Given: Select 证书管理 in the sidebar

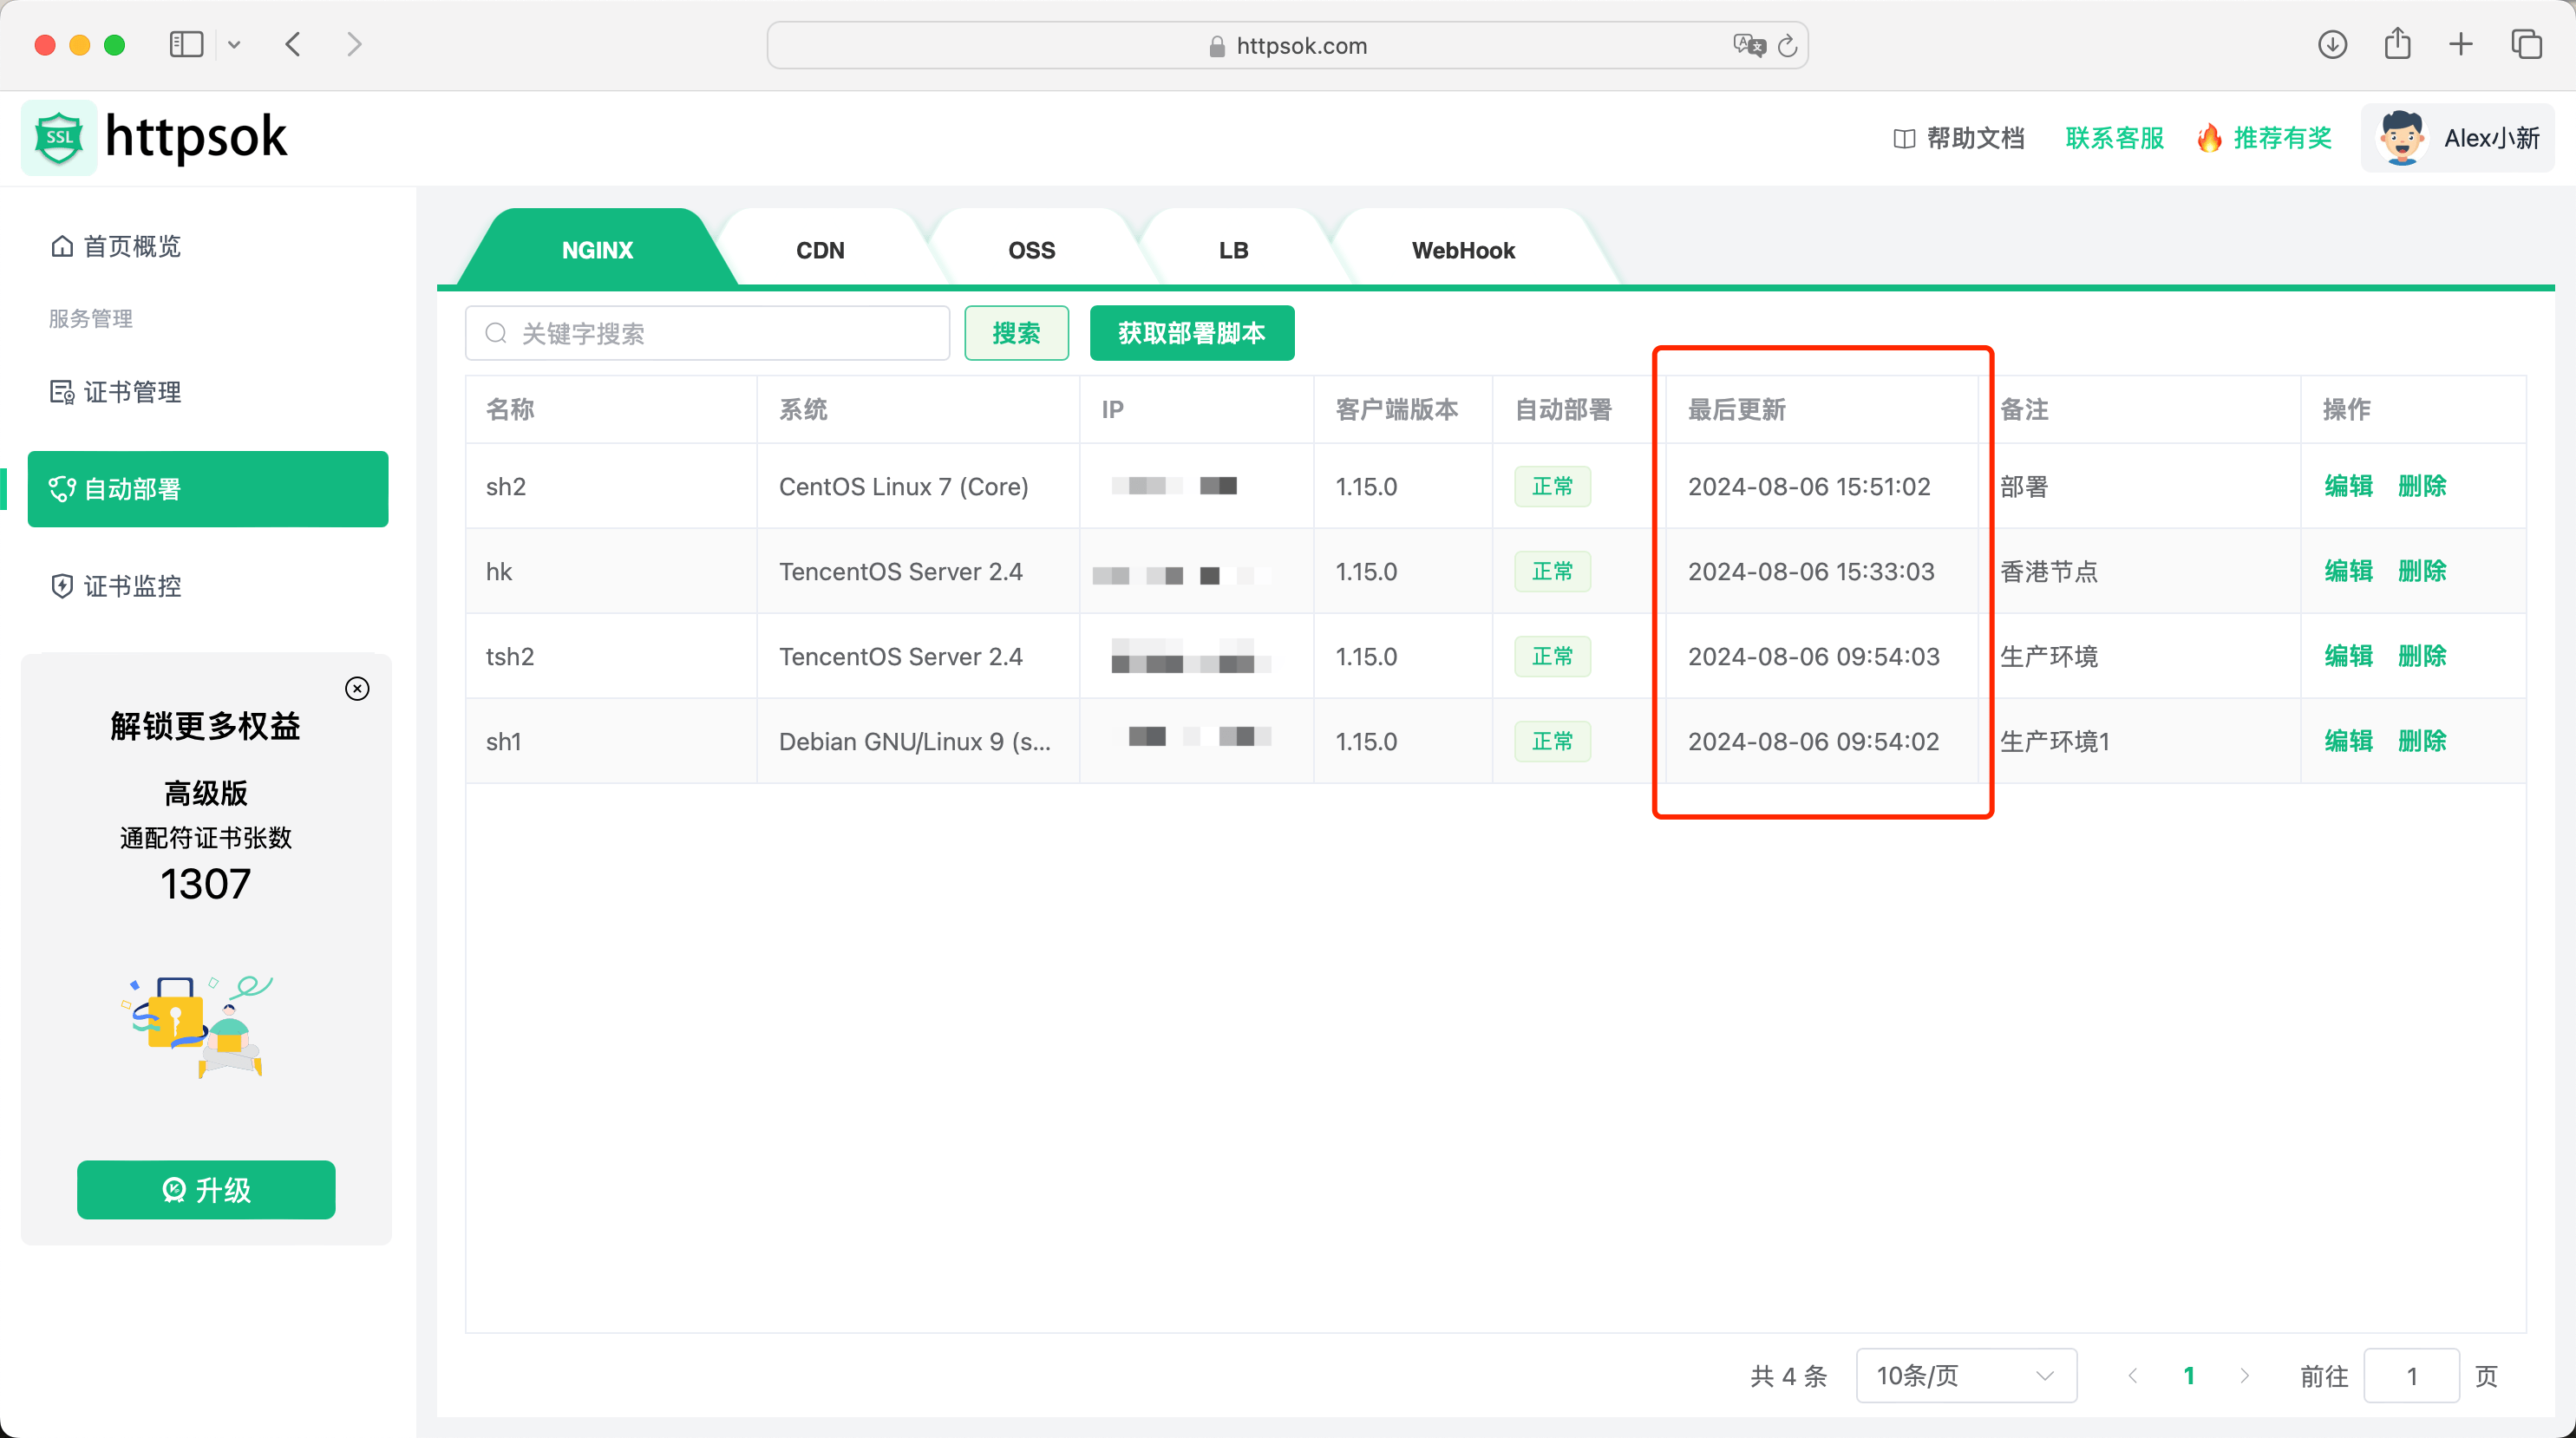Looking at the screenshot, I should 131,392.
